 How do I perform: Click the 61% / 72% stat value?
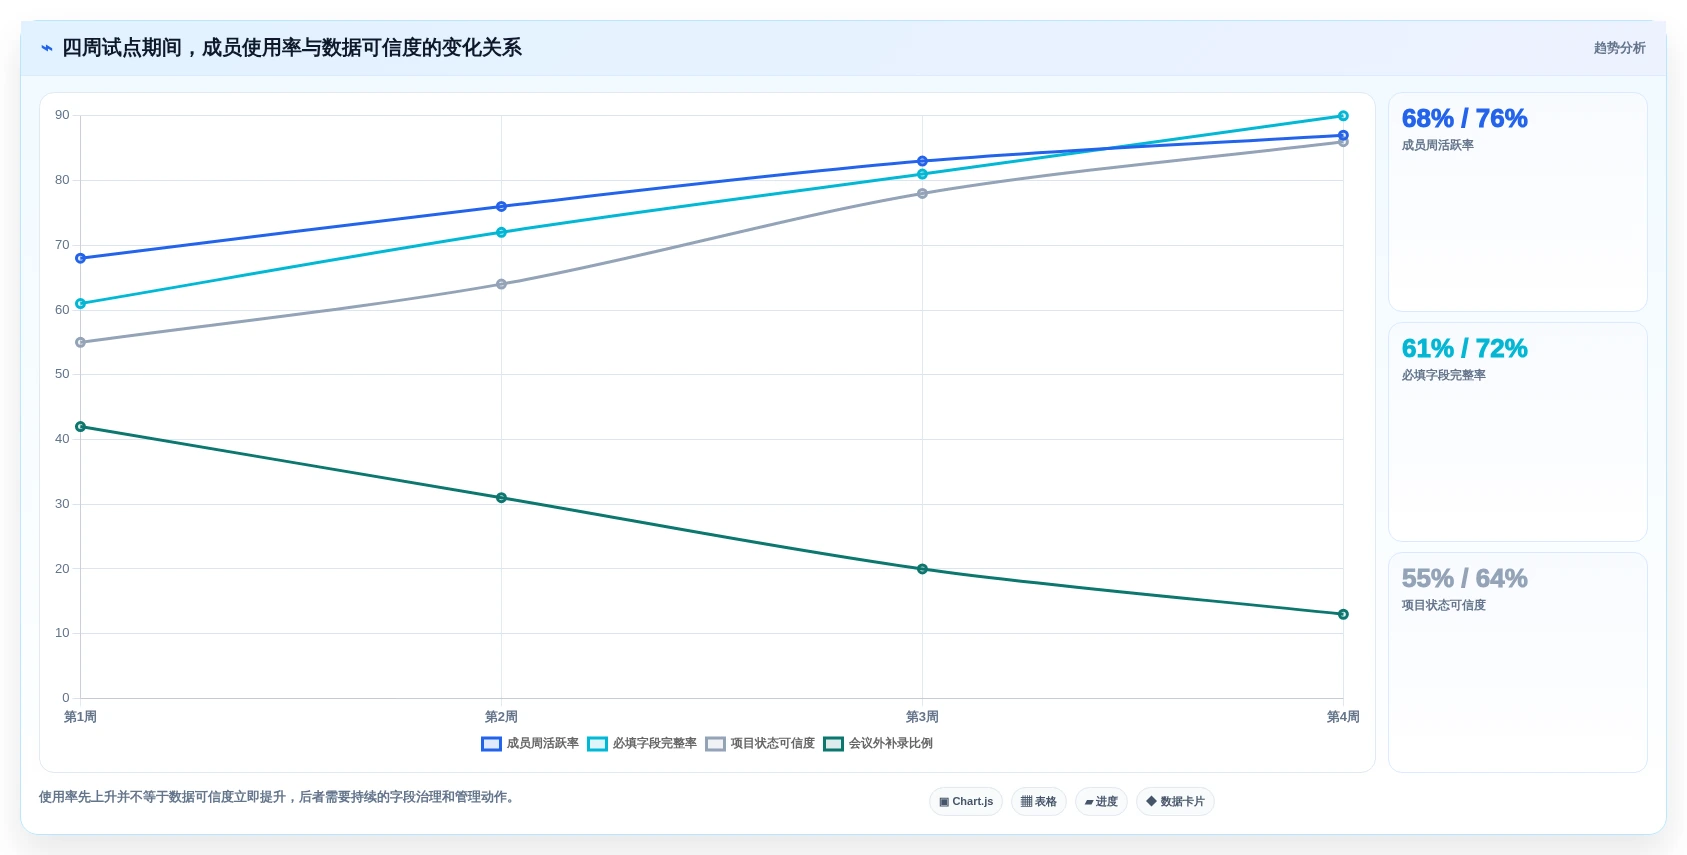tap(1464, 349)
